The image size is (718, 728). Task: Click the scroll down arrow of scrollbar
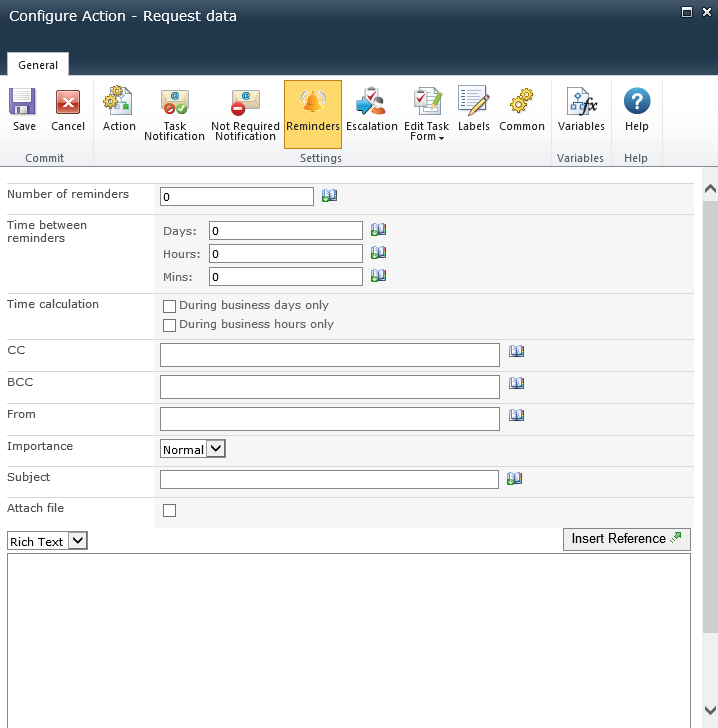coord(710,709)
